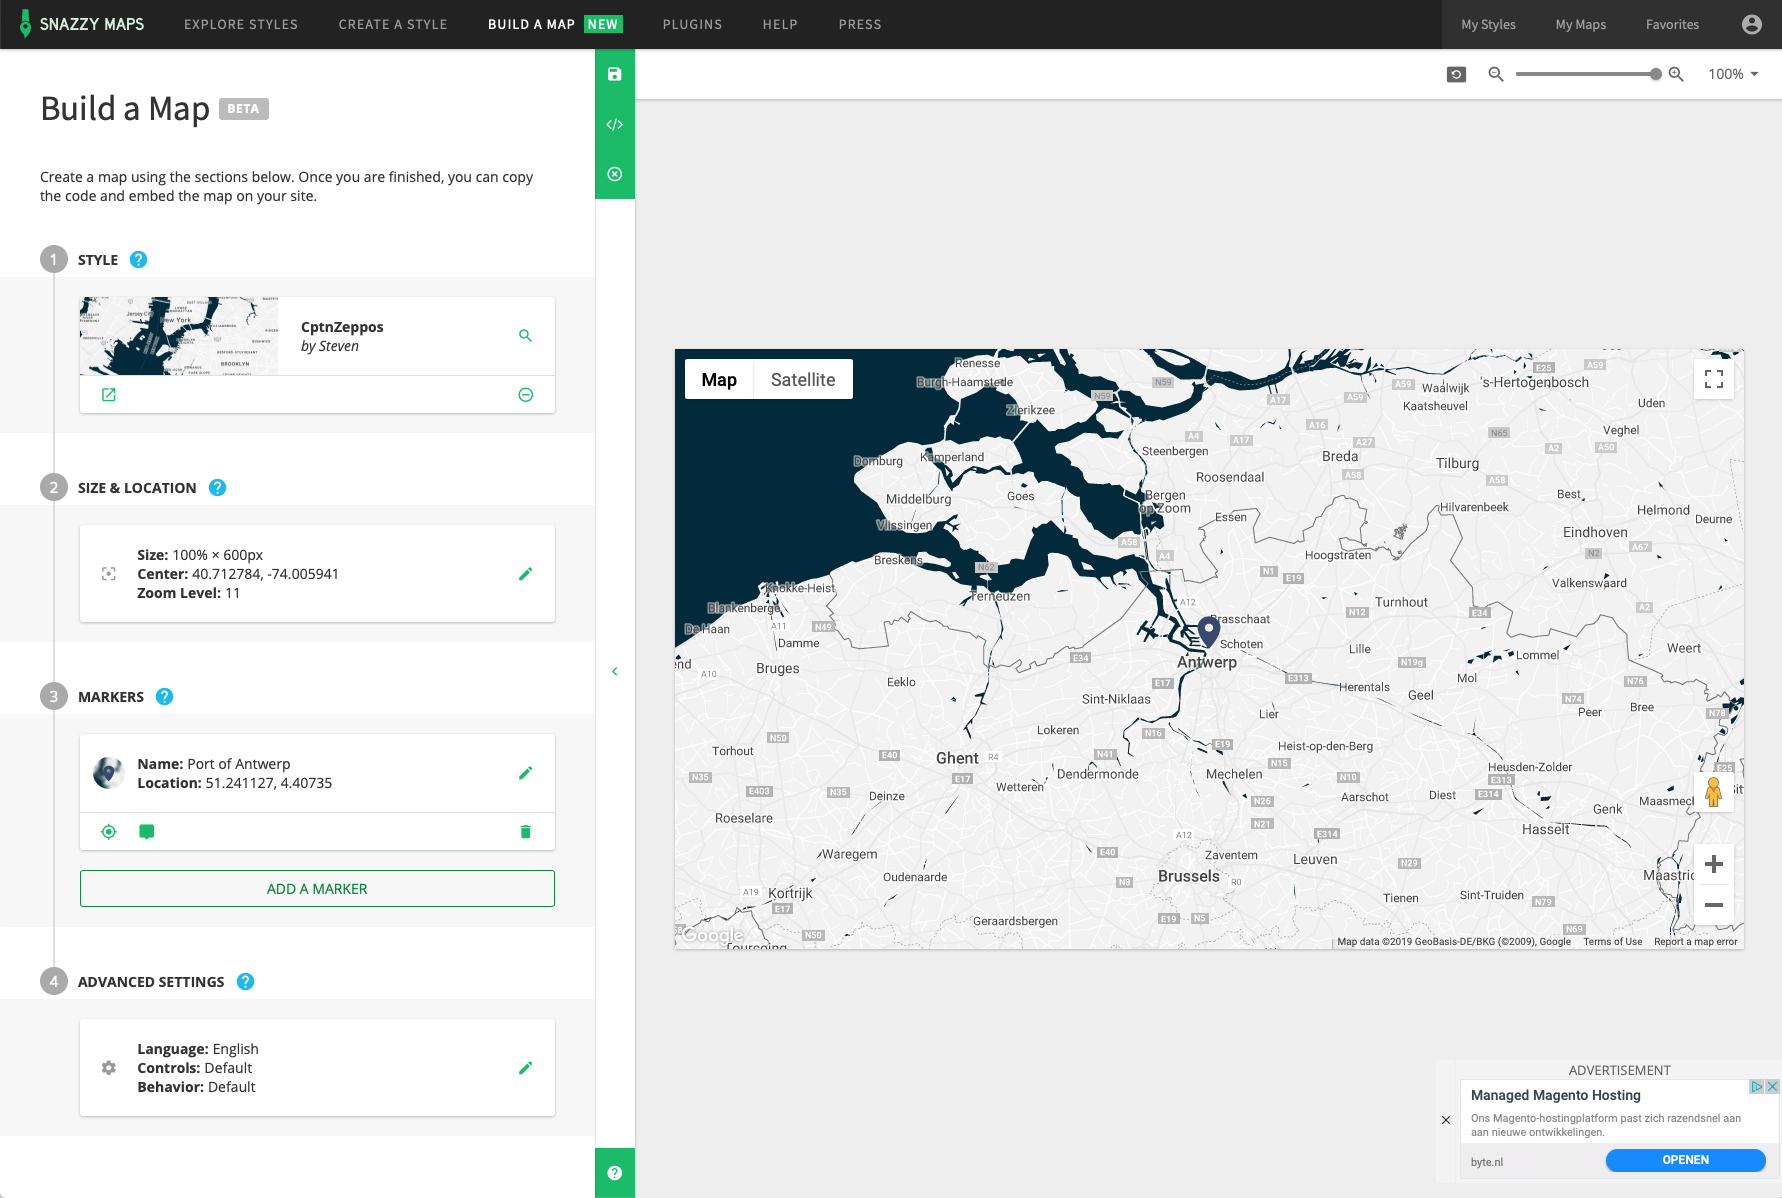
Task: Click the OPENEN ad button
Action: pos(1686,1160)
